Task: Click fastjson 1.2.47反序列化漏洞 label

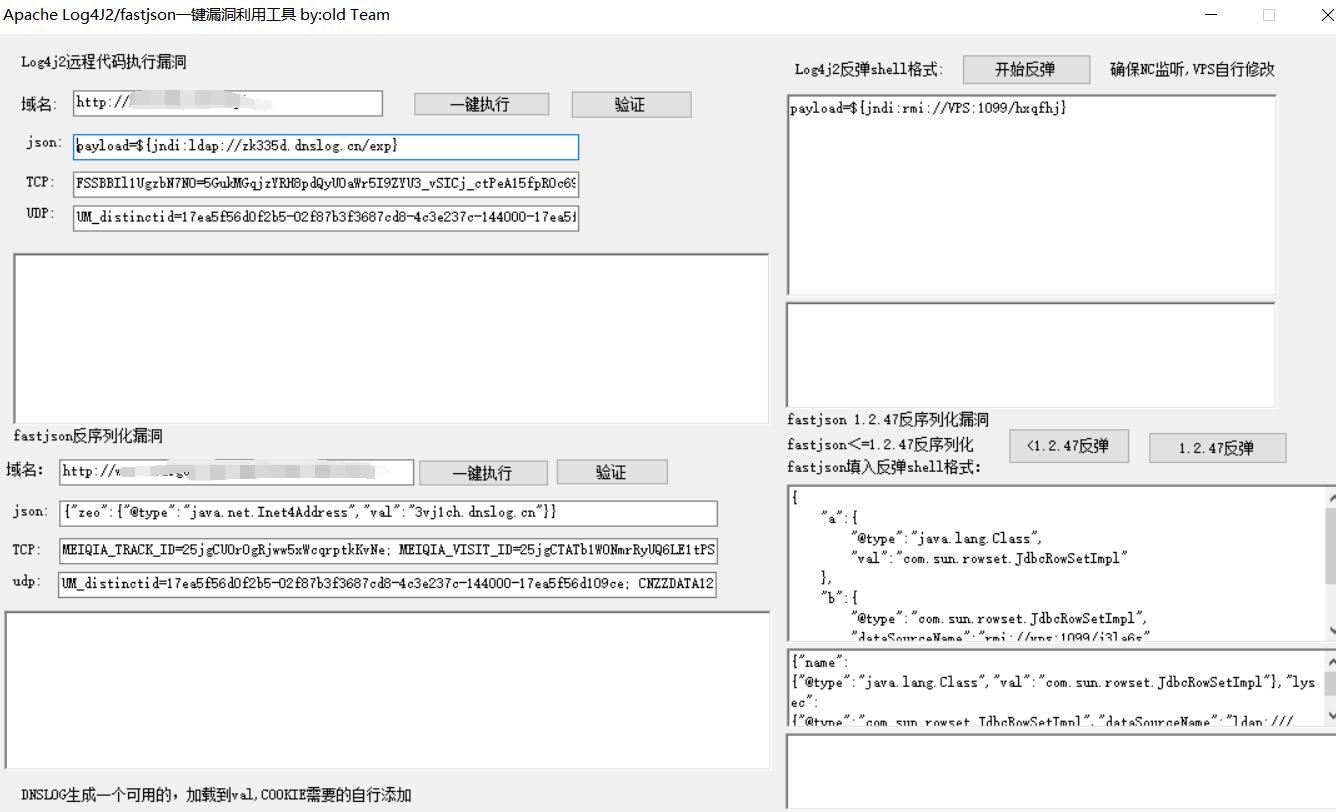Action: click(888, 420)
